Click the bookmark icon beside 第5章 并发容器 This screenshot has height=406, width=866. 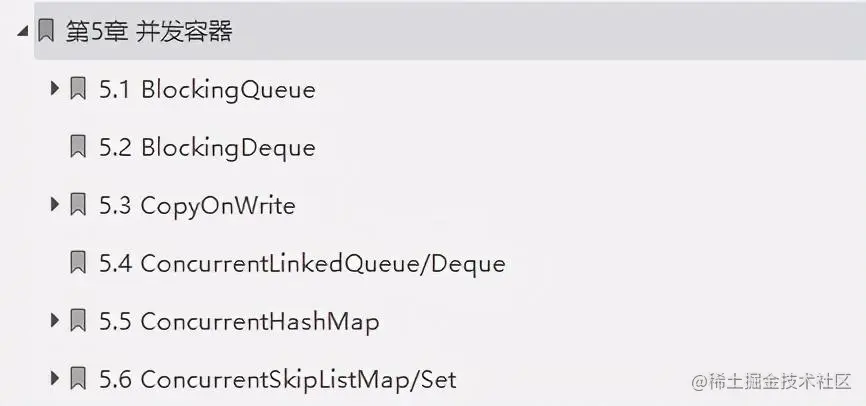[x=45, y=32]
